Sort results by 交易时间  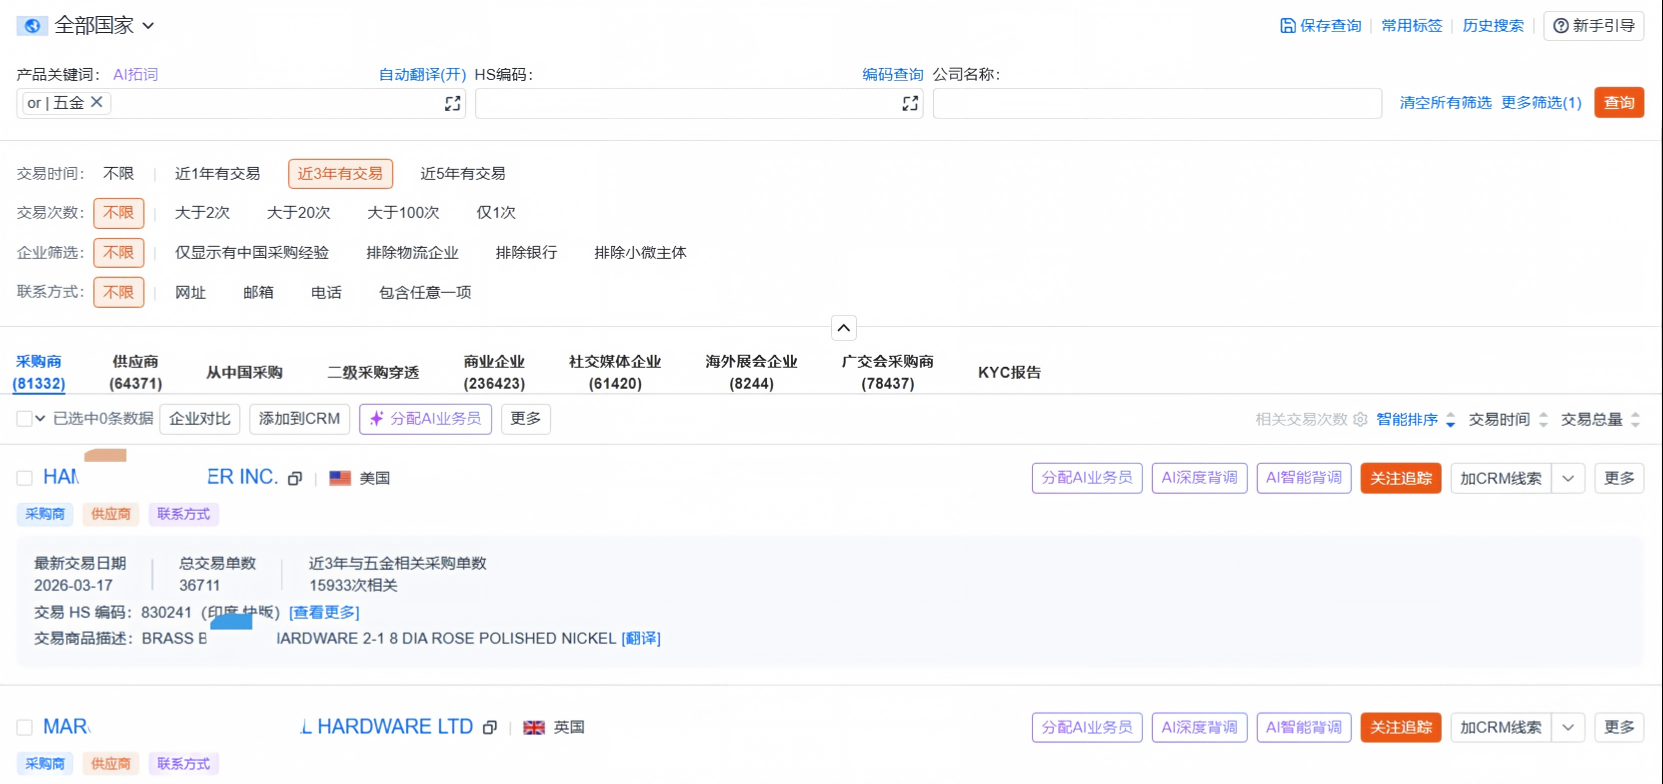click(x=1508, y=420)
